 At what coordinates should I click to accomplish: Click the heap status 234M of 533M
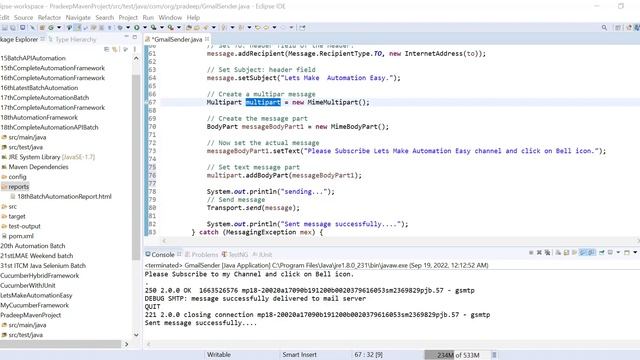click(458, 355)
